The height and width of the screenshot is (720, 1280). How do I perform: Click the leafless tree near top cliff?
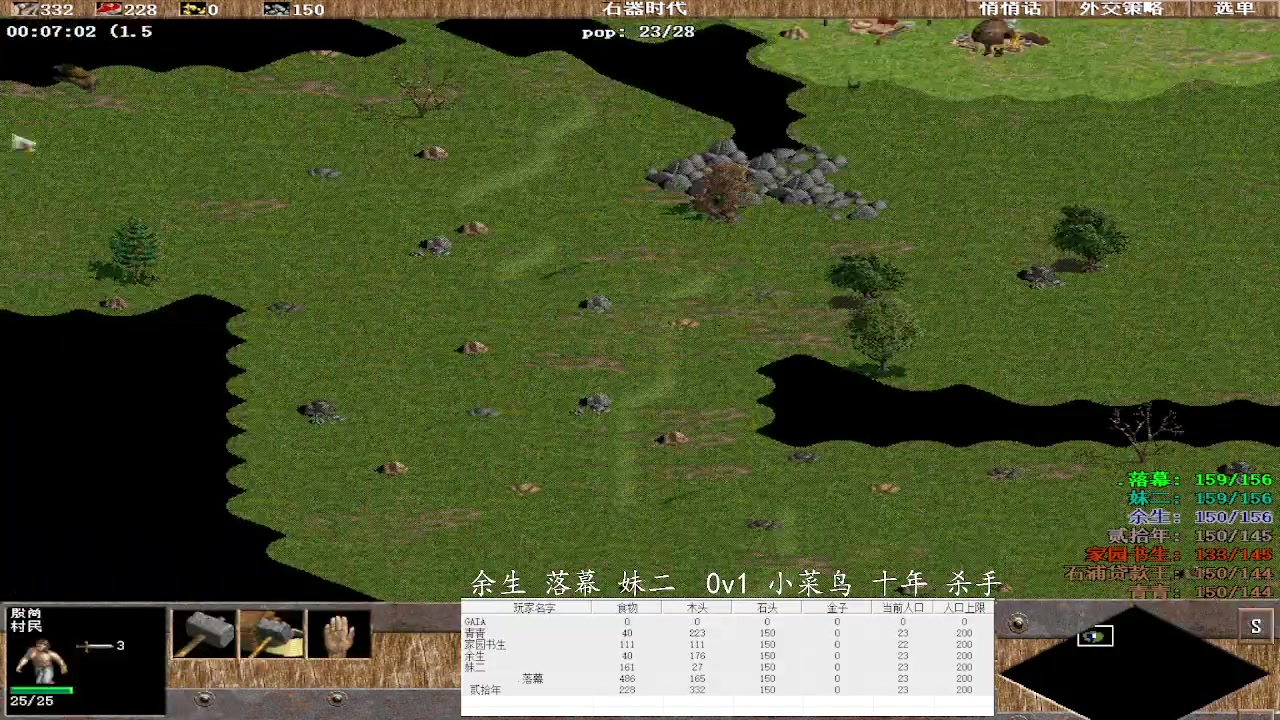click(x=427, y=92)
